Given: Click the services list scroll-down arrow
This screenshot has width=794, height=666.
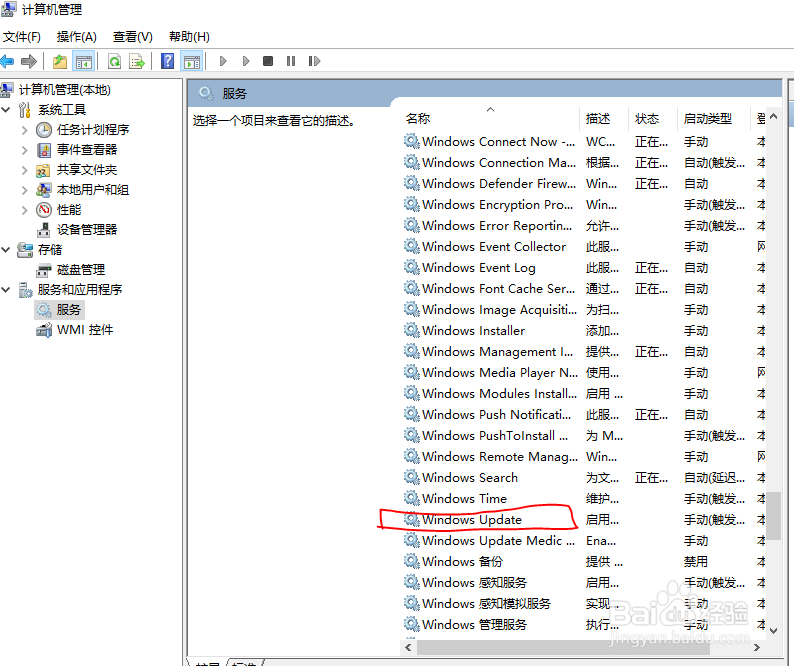Looking at the screenshot, I should click(773, 631).
